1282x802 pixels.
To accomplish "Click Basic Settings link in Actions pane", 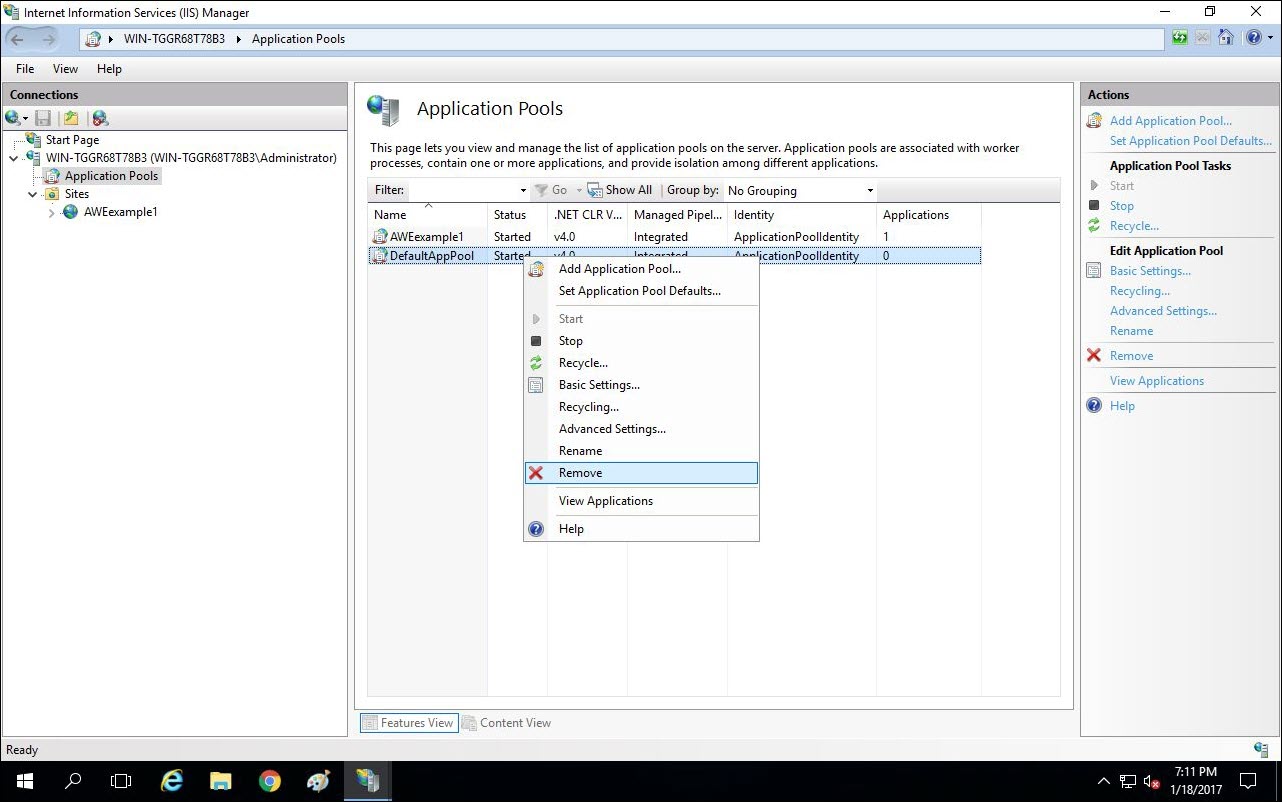I will [1150, 271].
